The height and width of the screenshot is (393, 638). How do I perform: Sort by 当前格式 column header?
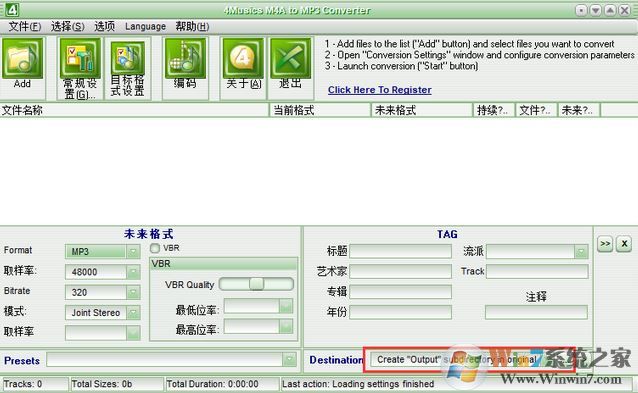[320, 110]
